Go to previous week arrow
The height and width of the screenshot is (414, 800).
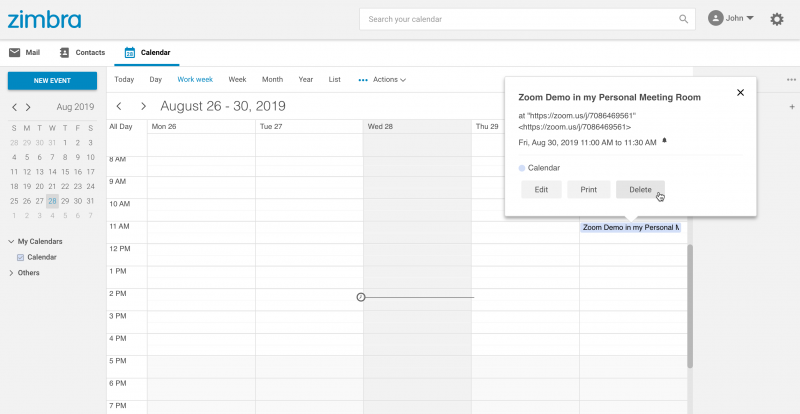pos(119,106)
